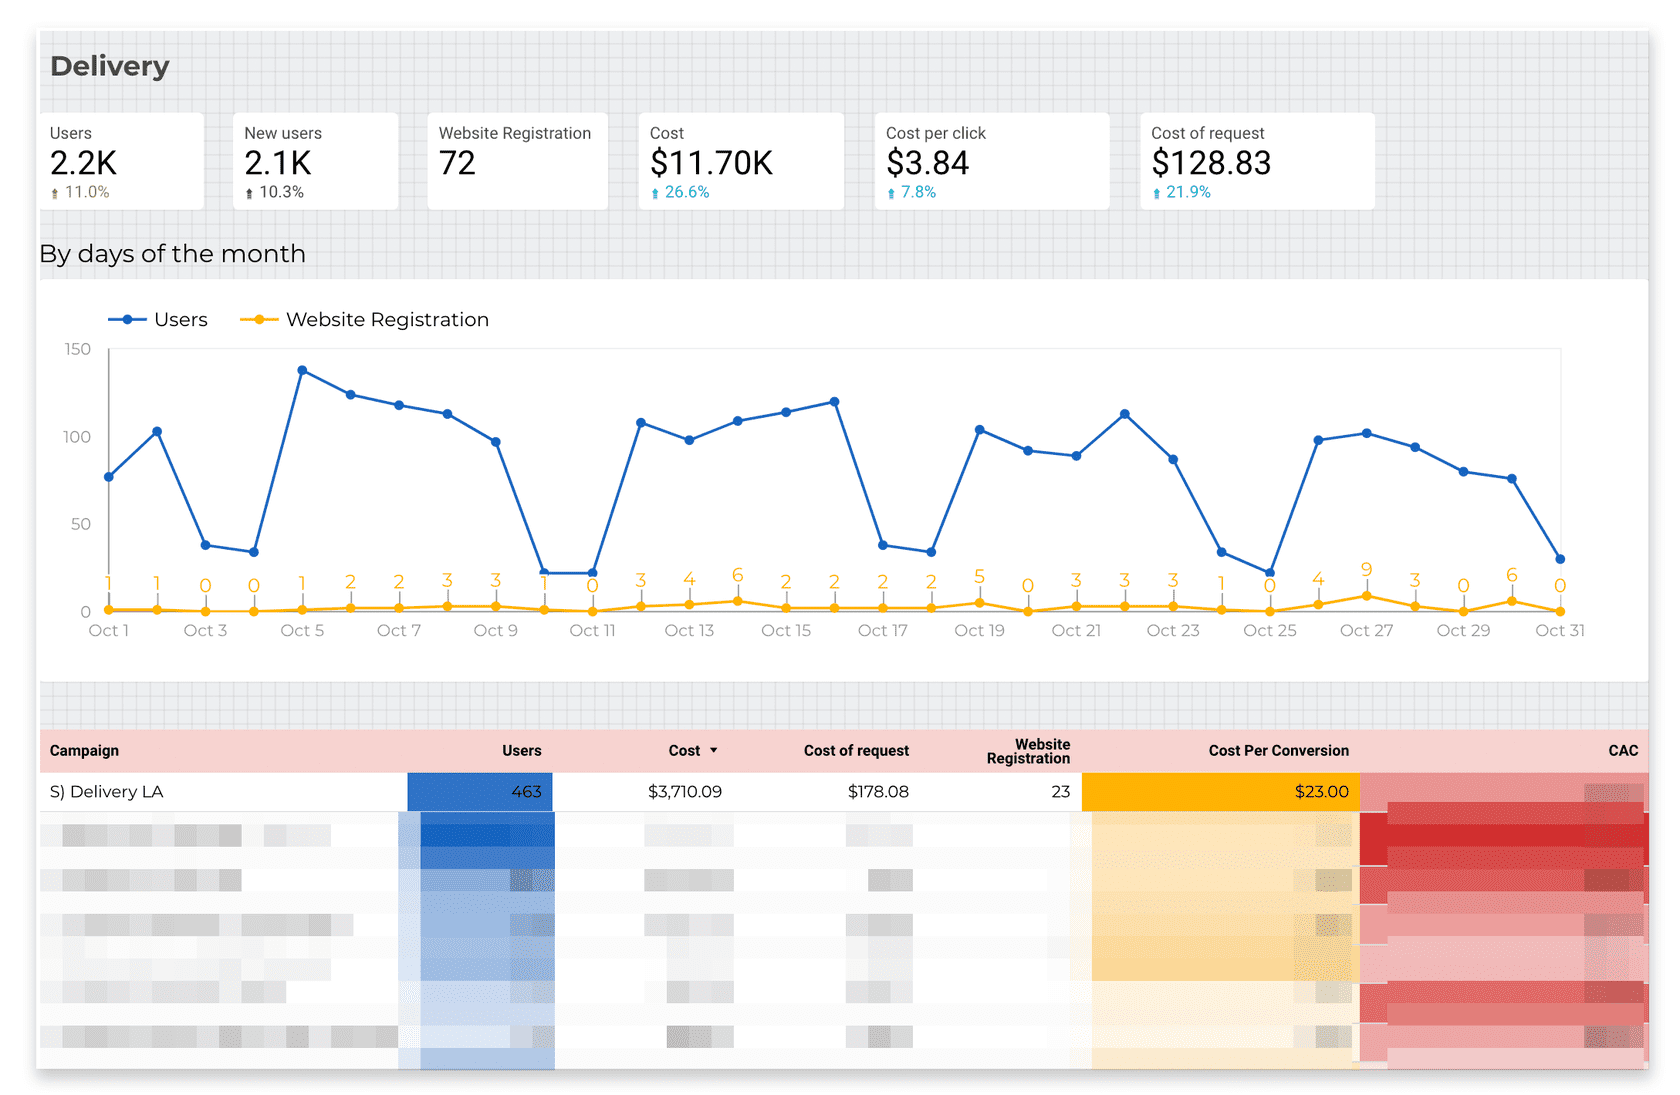1680x1095 pixels.
Task: Open the sort arrow on Cost column
Action: (x=714, y=750)
